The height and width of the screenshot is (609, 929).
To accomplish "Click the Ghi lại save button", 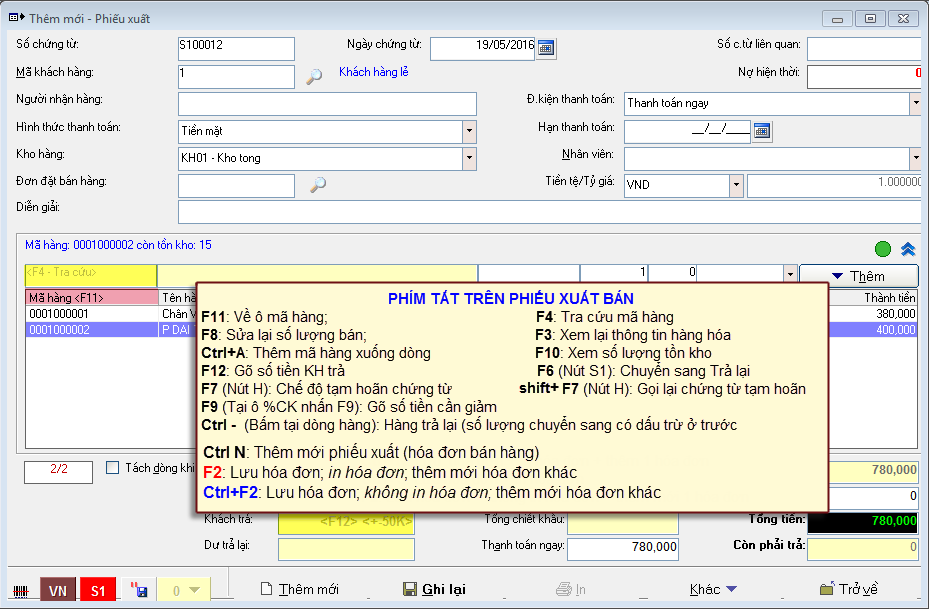I will click(434, 589).
